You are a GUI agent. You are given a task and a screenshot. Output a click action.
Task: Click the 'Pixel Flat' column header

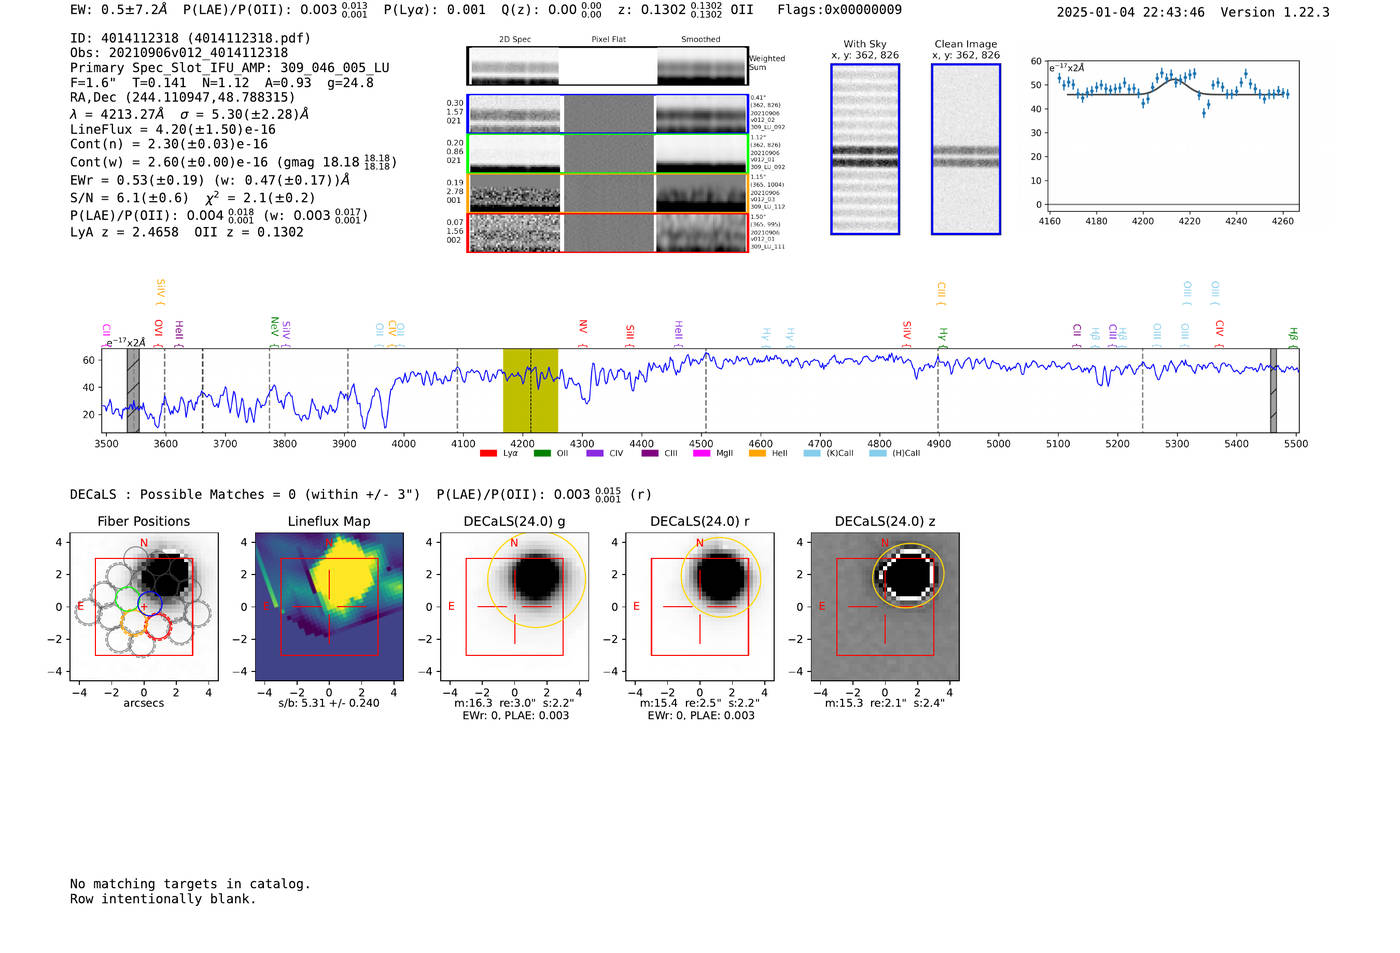608,40
